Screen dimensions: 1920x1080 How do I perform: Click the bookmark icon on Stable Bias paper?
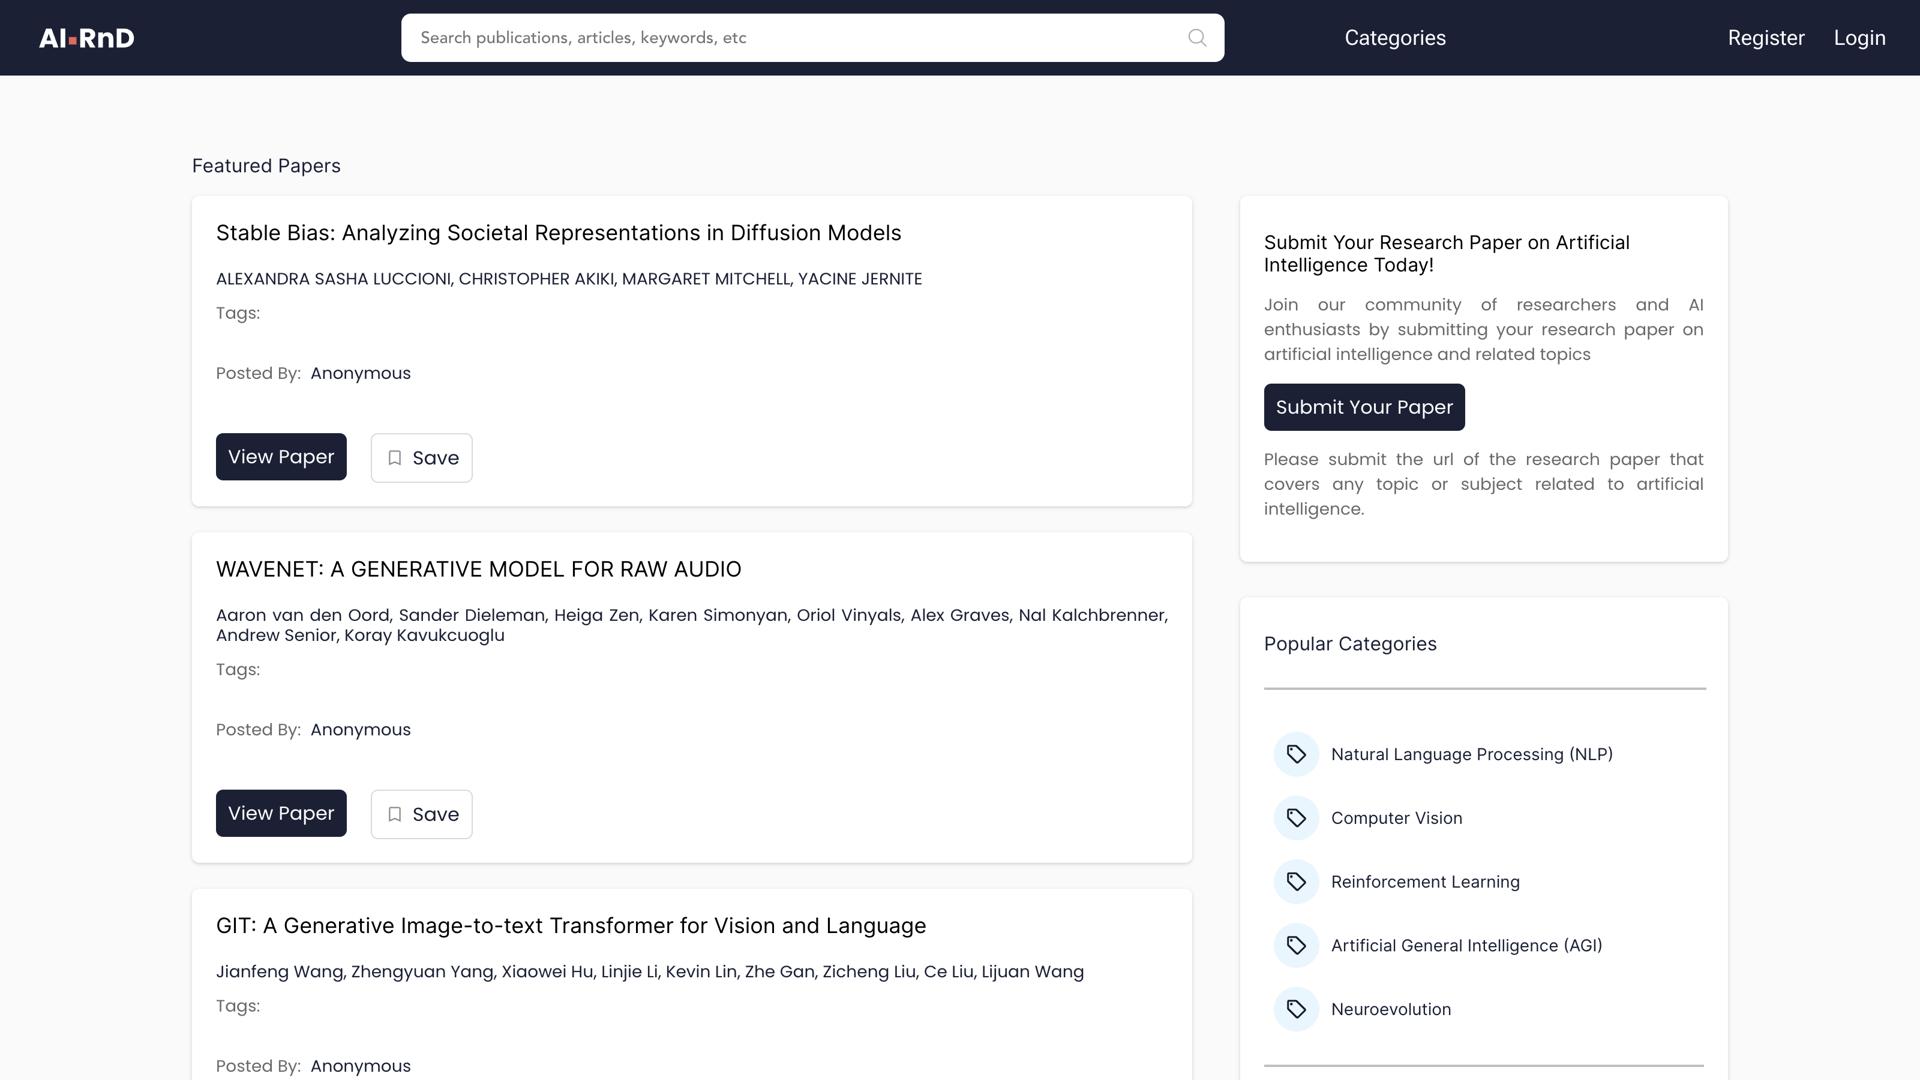[x=395, y=458]
